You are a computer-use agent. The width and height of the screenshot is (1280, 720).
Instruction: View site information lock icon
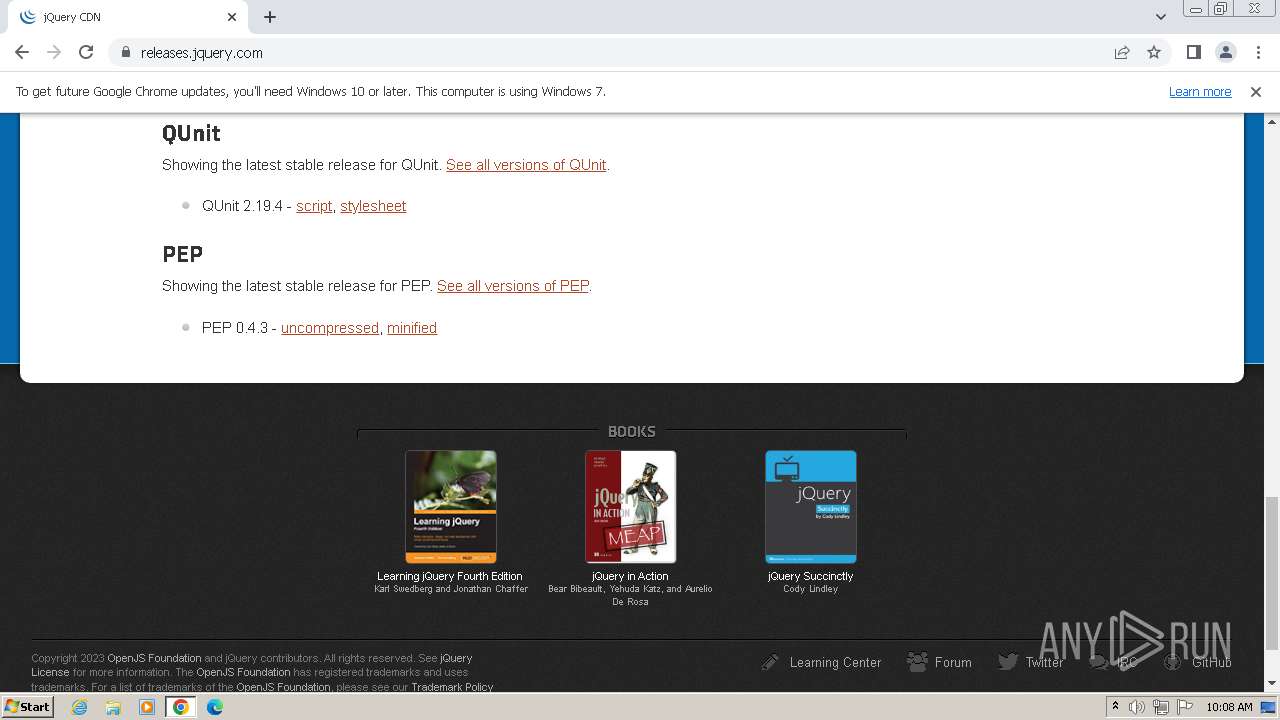click(x=125, y=52)
